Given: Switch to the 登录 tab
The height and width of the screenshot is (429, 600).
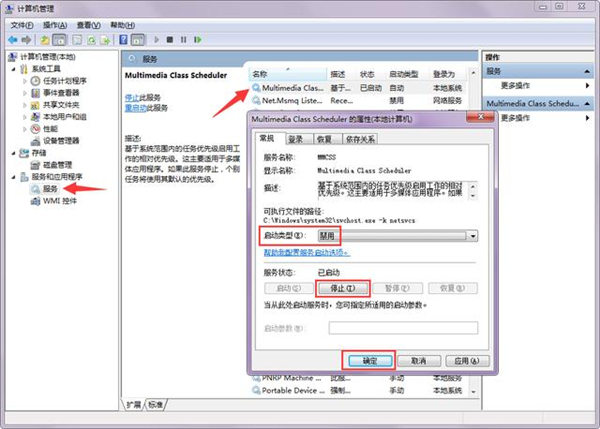Looking at the screenshot, I should [x=295, y=139].
